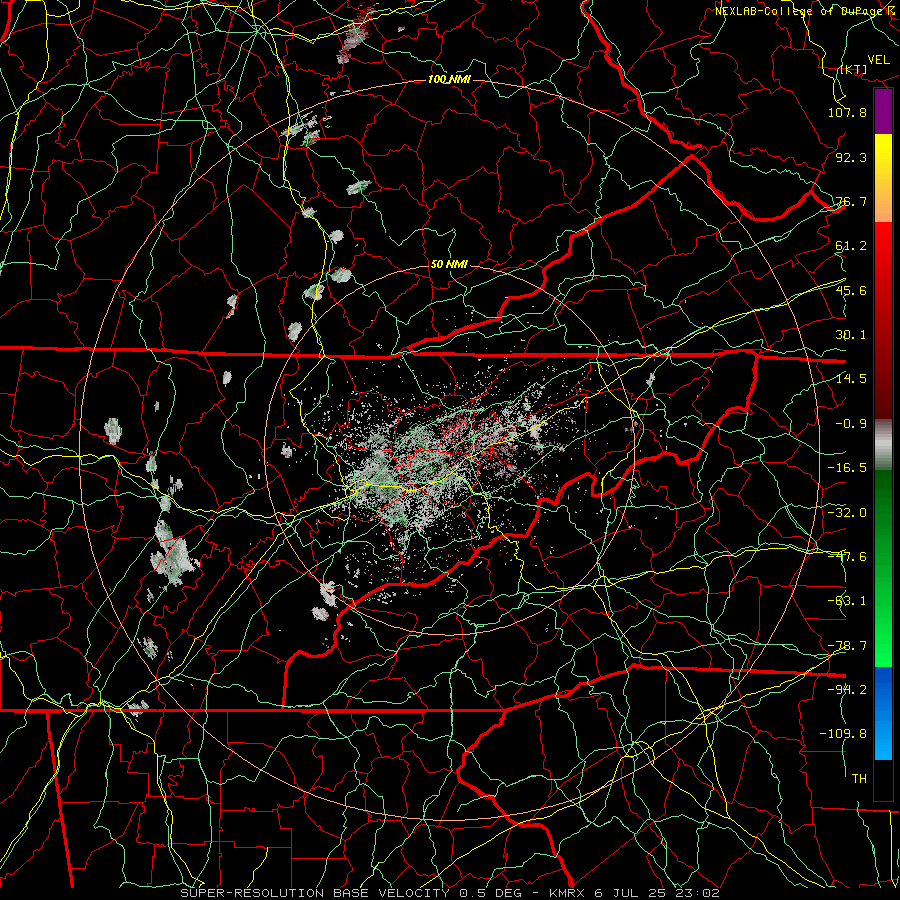Click the 50 NMI range ring label
This screenshot has height=900, width=900.
(449, 265)
